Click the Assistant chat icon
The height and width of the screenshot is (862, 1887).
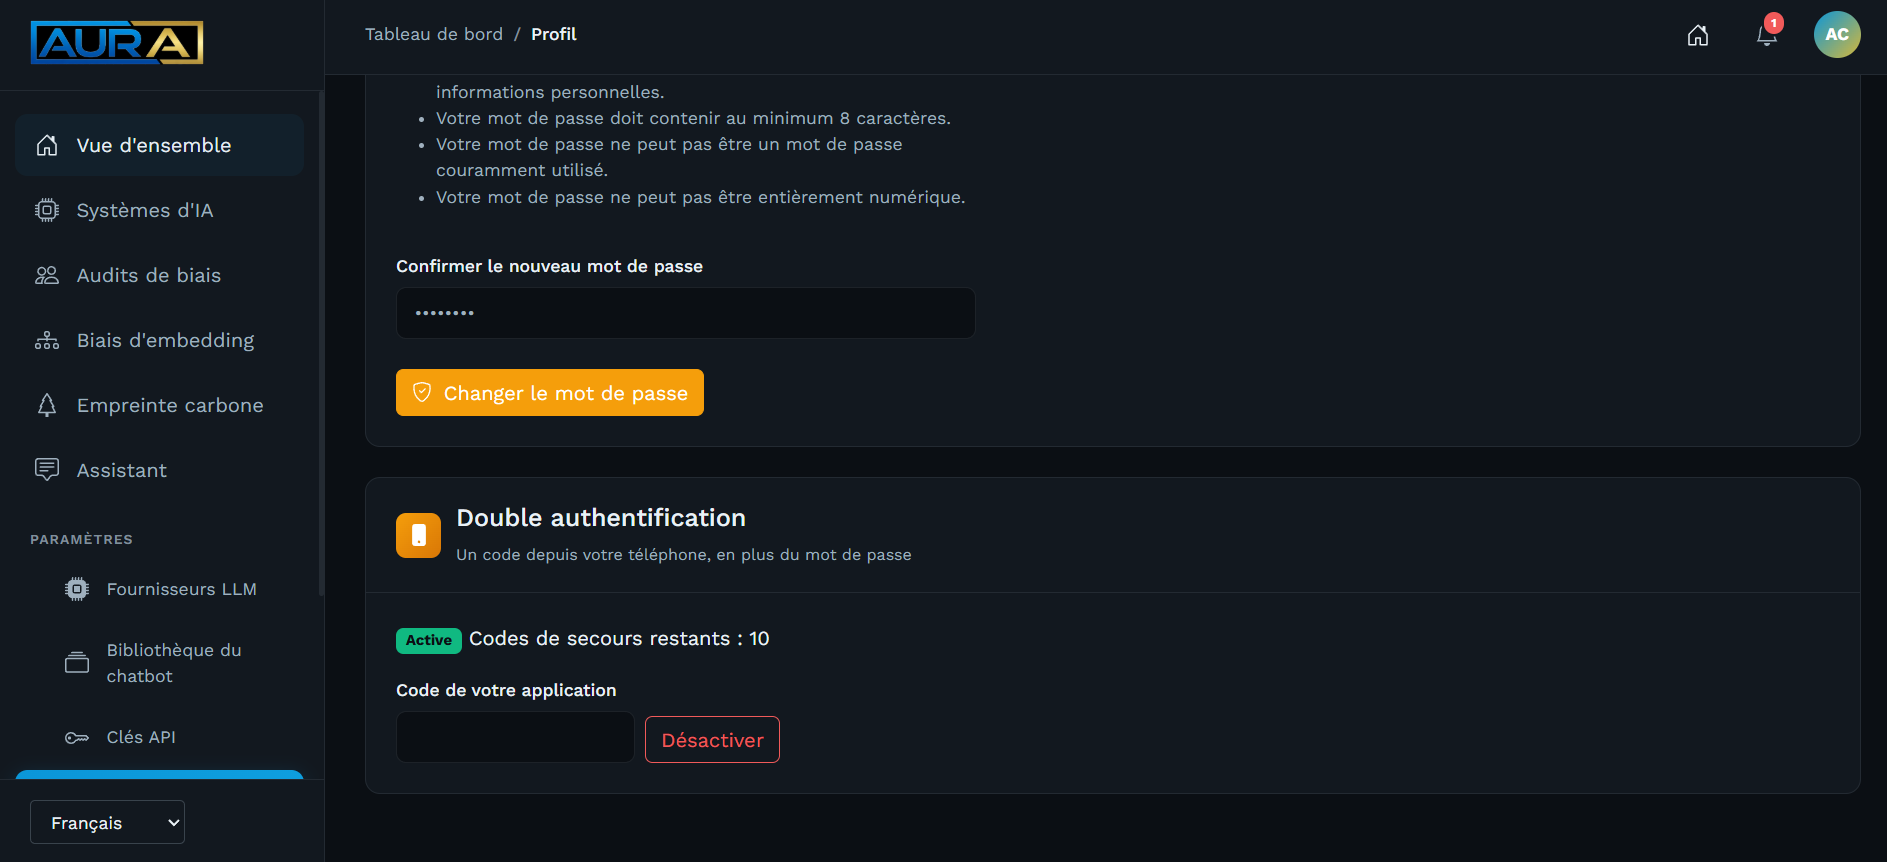tap(47, 470)
